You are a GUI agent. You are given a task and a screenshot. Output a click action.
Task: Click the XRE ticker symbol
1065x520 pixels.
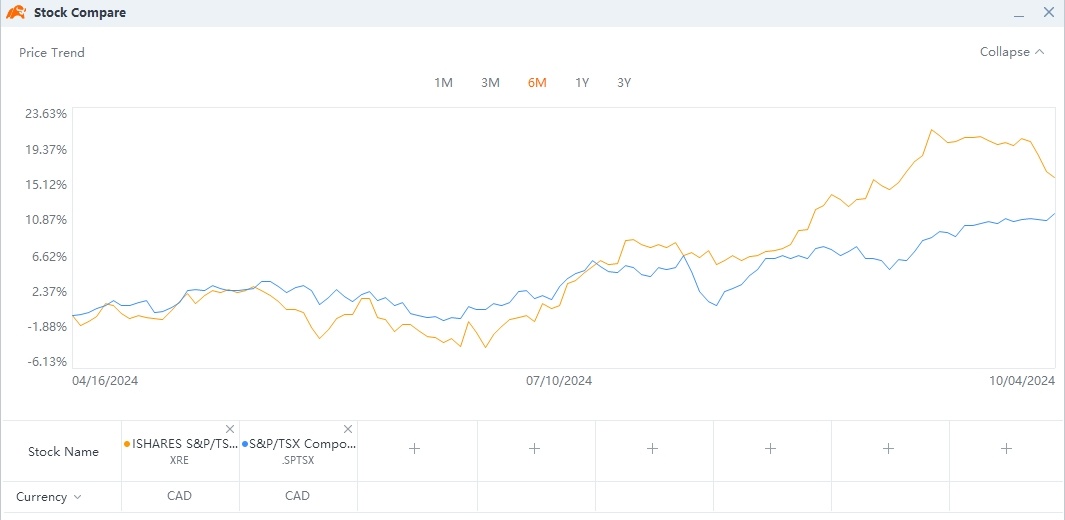180,460
